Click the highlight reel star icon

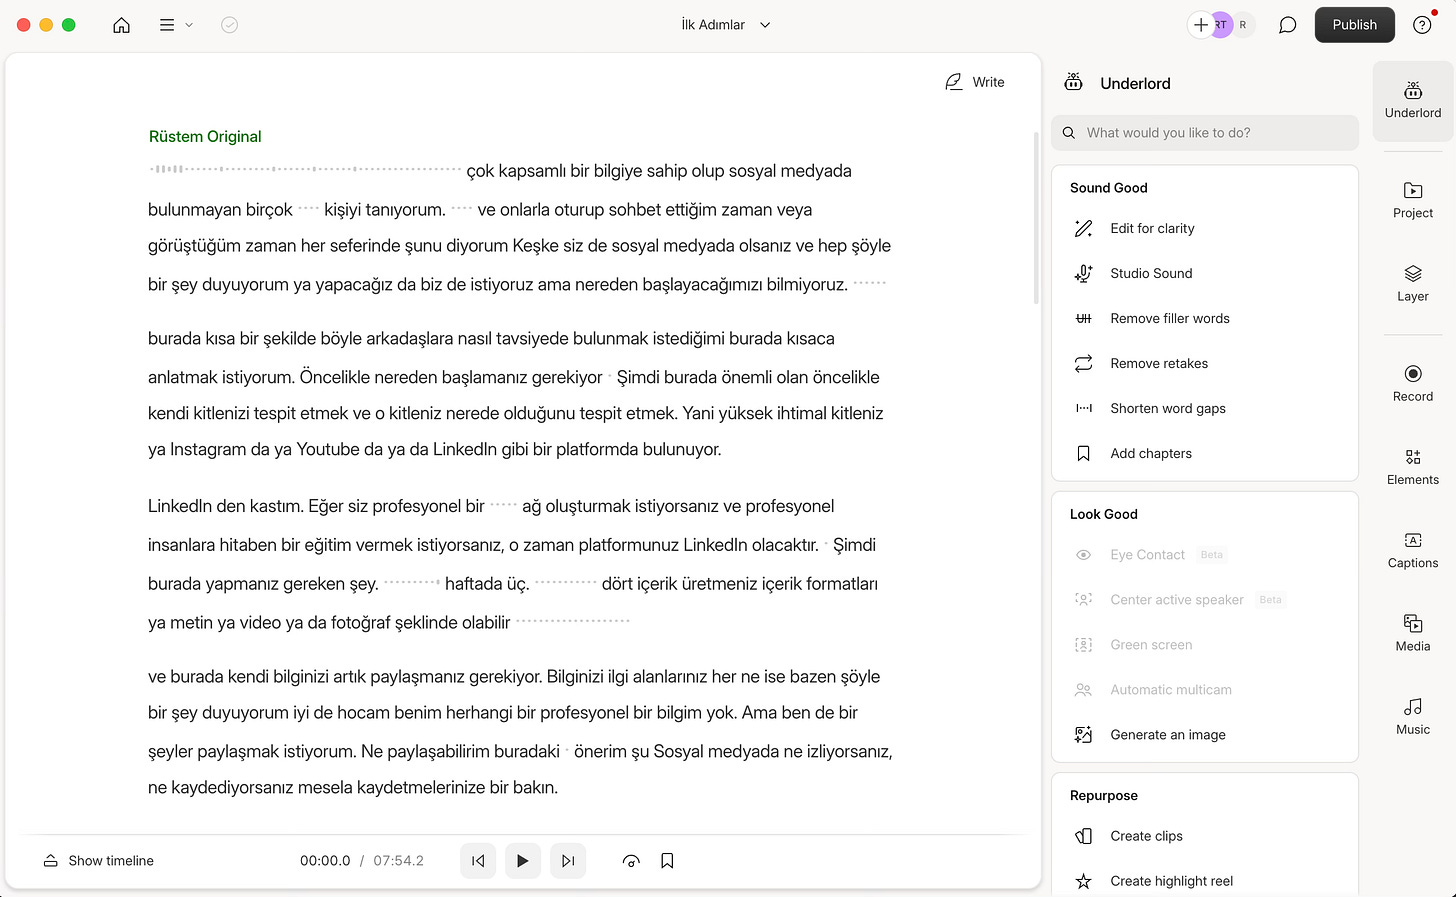tap(1083, 881)
